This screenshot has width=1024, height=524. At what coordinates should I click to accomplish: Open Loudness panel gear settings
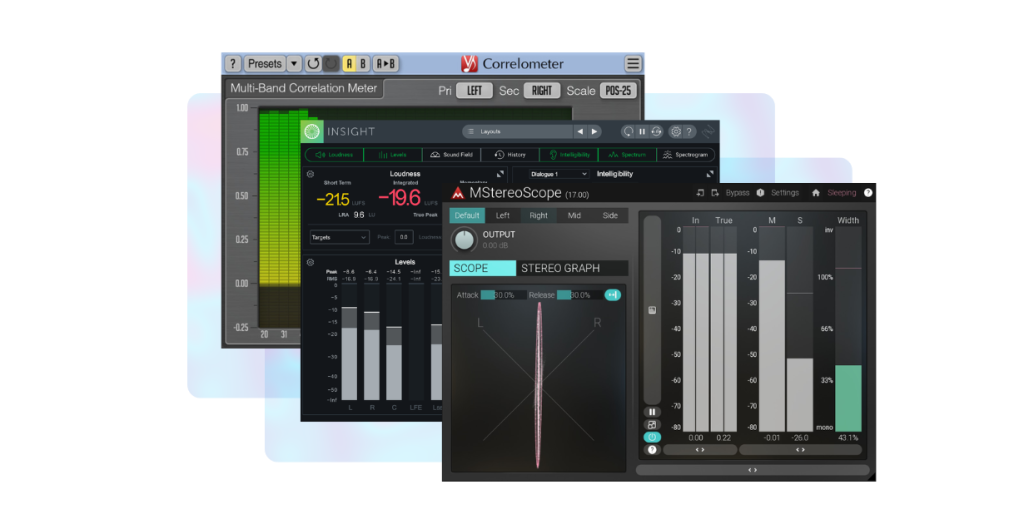click(310, 174)
